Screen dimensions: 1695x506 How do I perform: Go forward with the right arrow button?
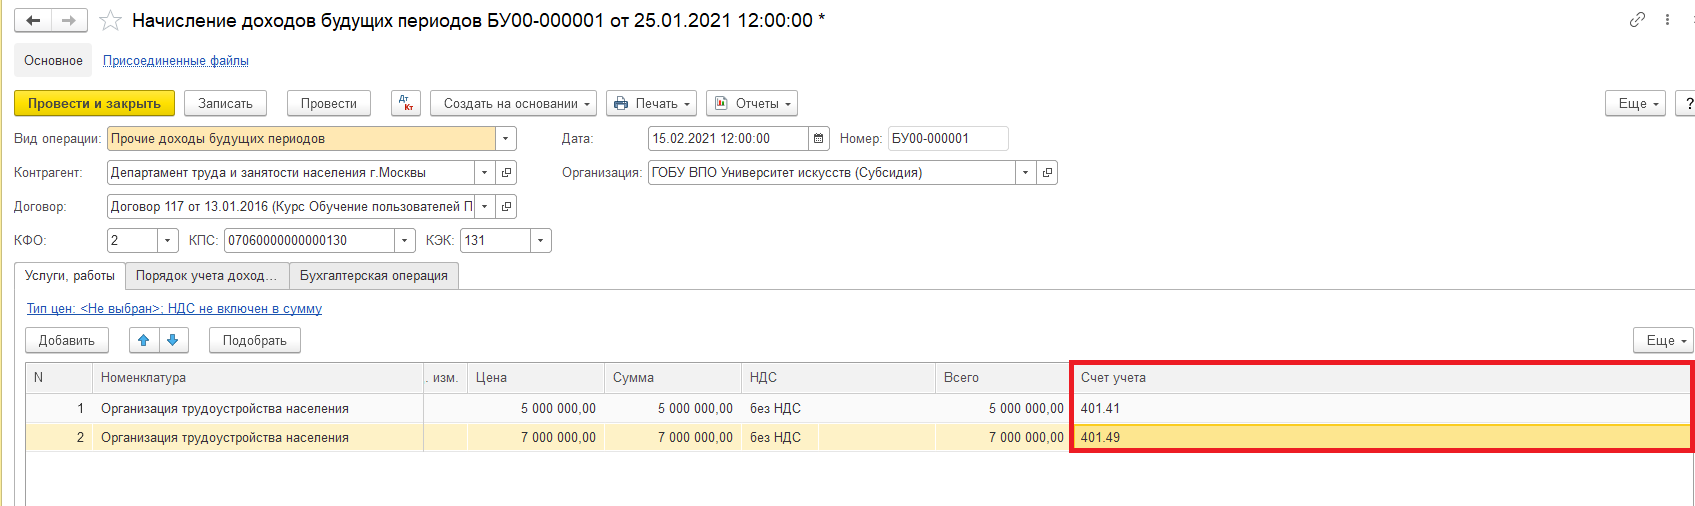(69, 20)
